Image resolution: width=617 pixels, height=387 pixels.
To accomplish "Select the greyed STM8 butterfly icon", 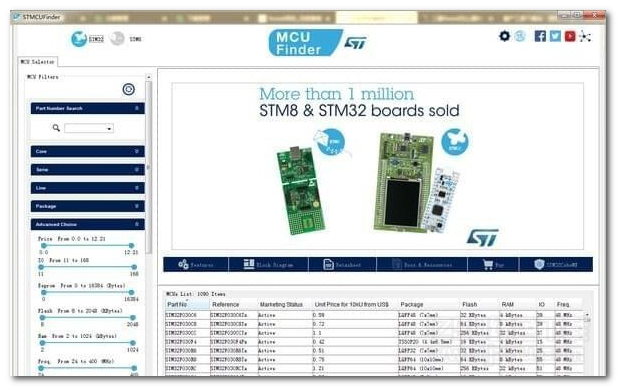I will (x=117, y=39).
